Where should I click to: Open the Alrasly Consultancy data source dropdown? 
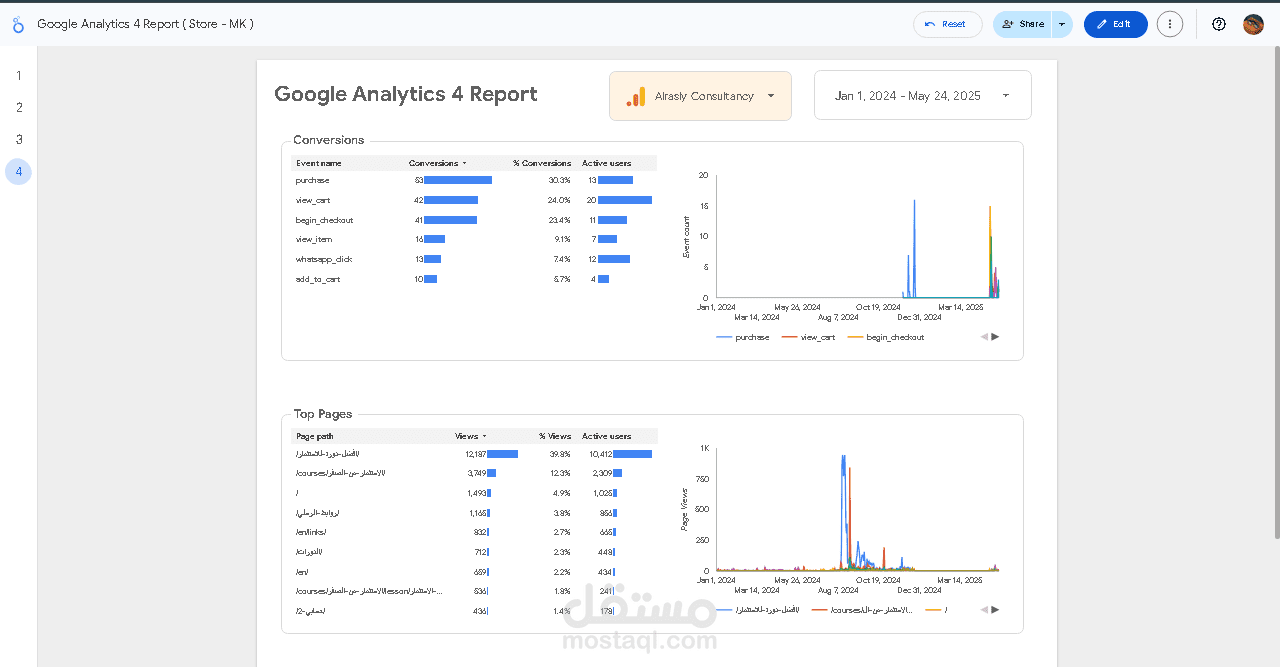pyautogui.click(x=770, y=96)
